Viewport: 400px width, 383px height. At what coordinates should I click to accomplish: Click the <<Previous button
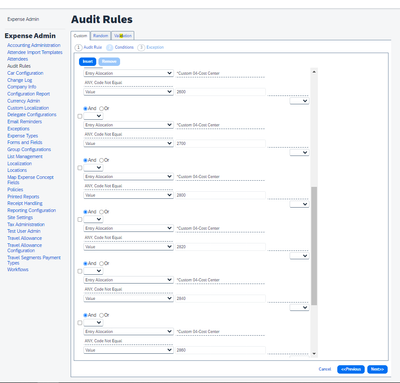(x=351, y=369)
